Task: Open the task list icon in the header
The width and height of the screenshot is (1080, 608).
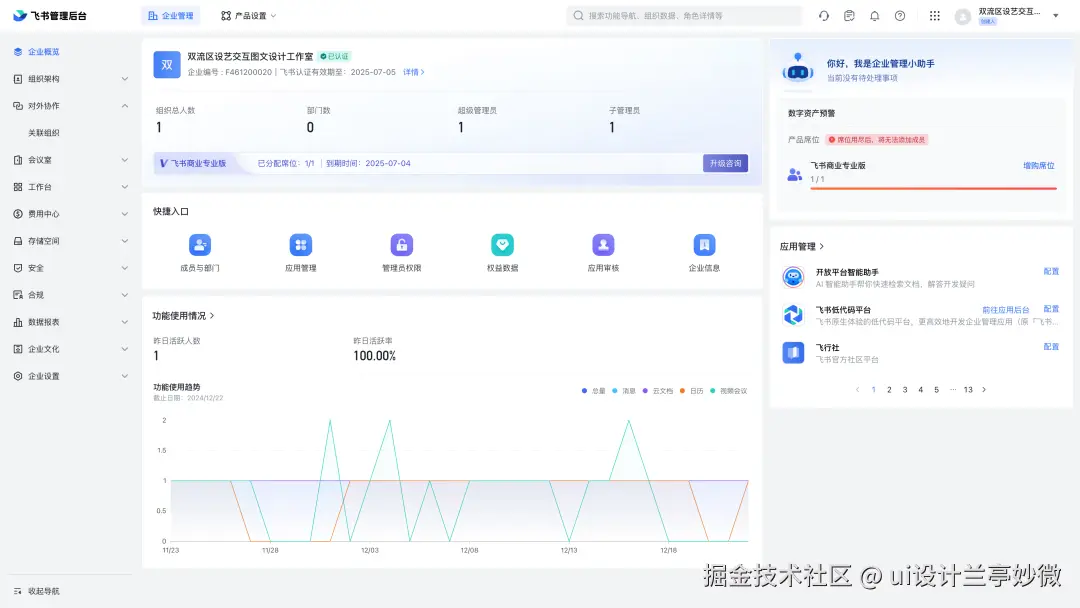Action: tap(849, 16)
